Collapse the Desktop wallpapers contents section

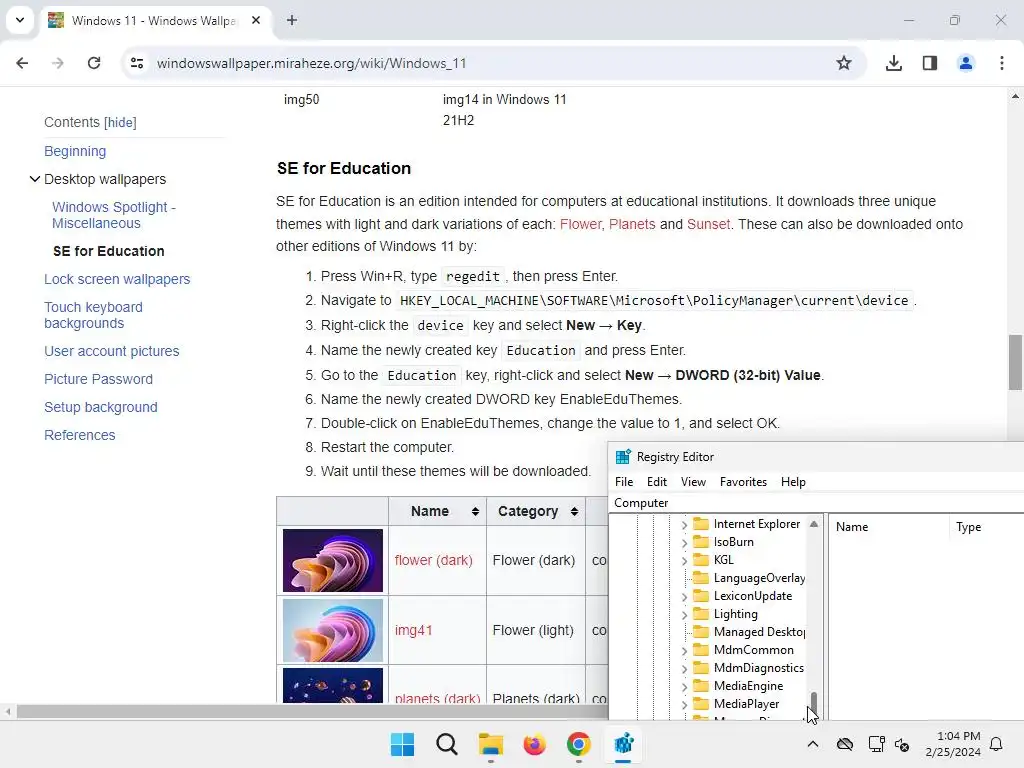[x=35, y=179]
